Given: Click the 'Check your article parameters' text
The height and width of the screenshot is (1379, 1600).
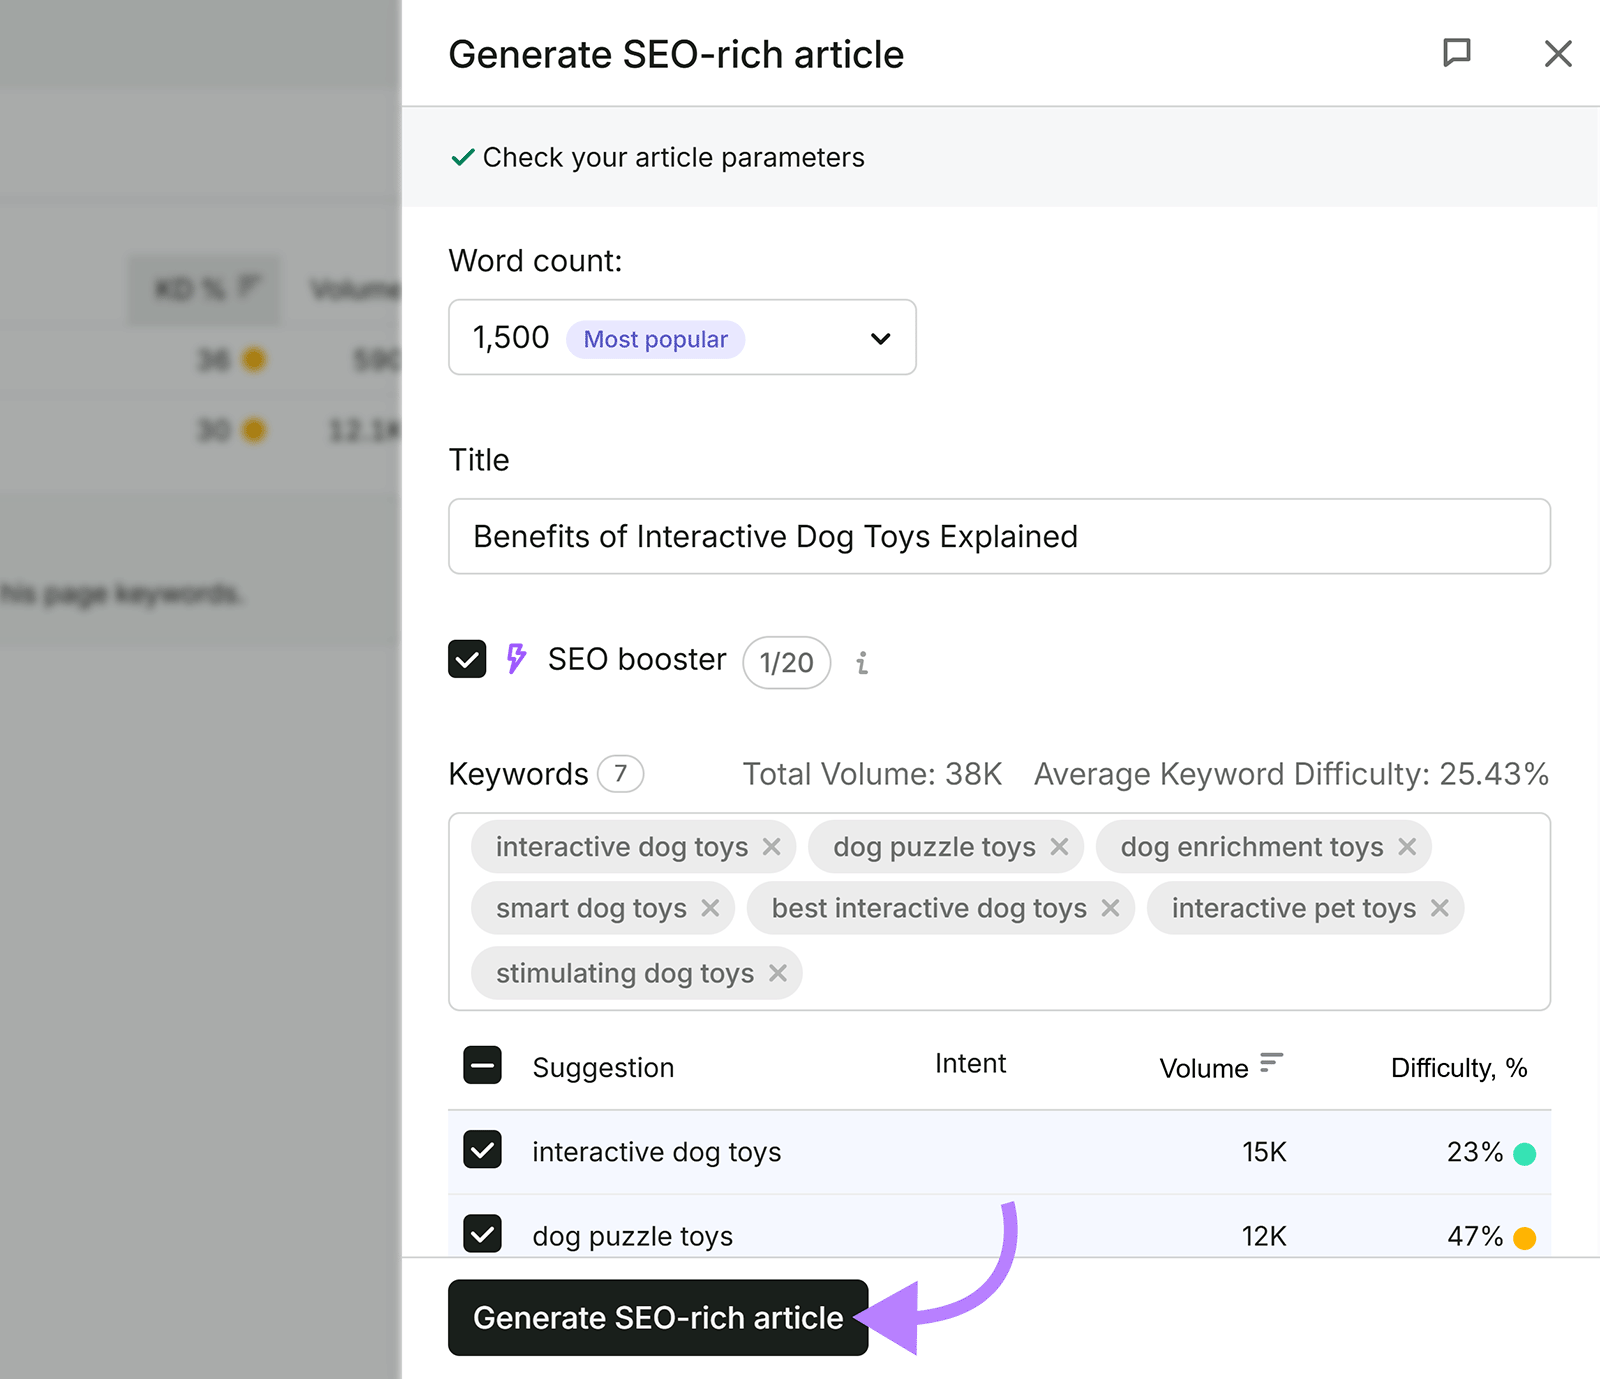Looking at the screenshot, I should click(673, 158).
